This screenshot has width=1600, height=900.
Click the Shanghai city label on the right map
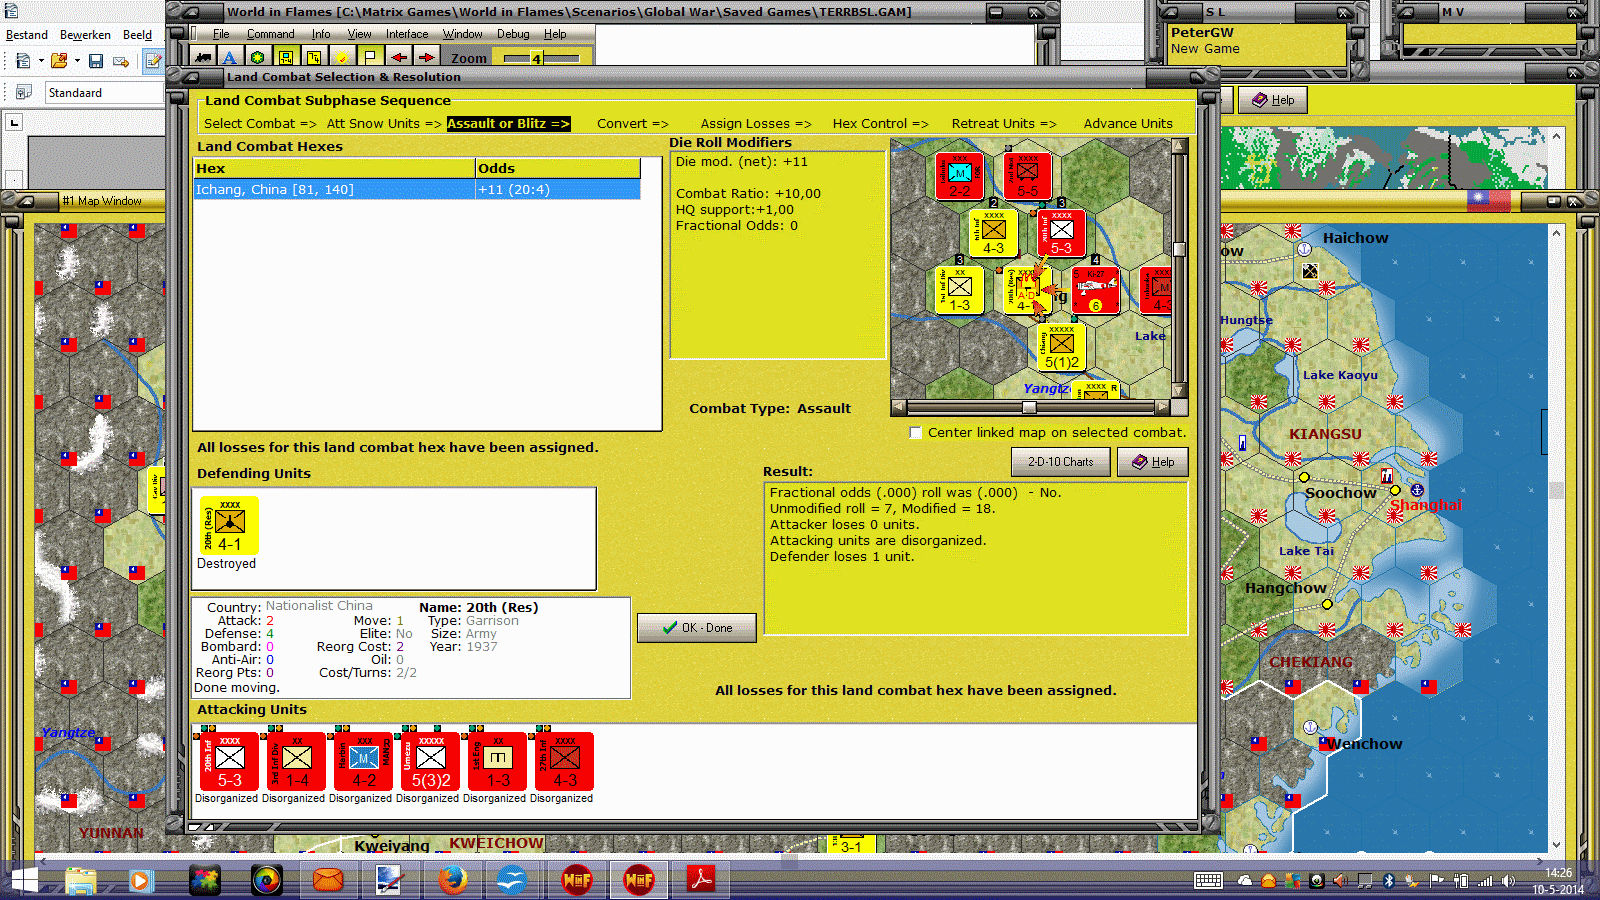pos(1426,505)
